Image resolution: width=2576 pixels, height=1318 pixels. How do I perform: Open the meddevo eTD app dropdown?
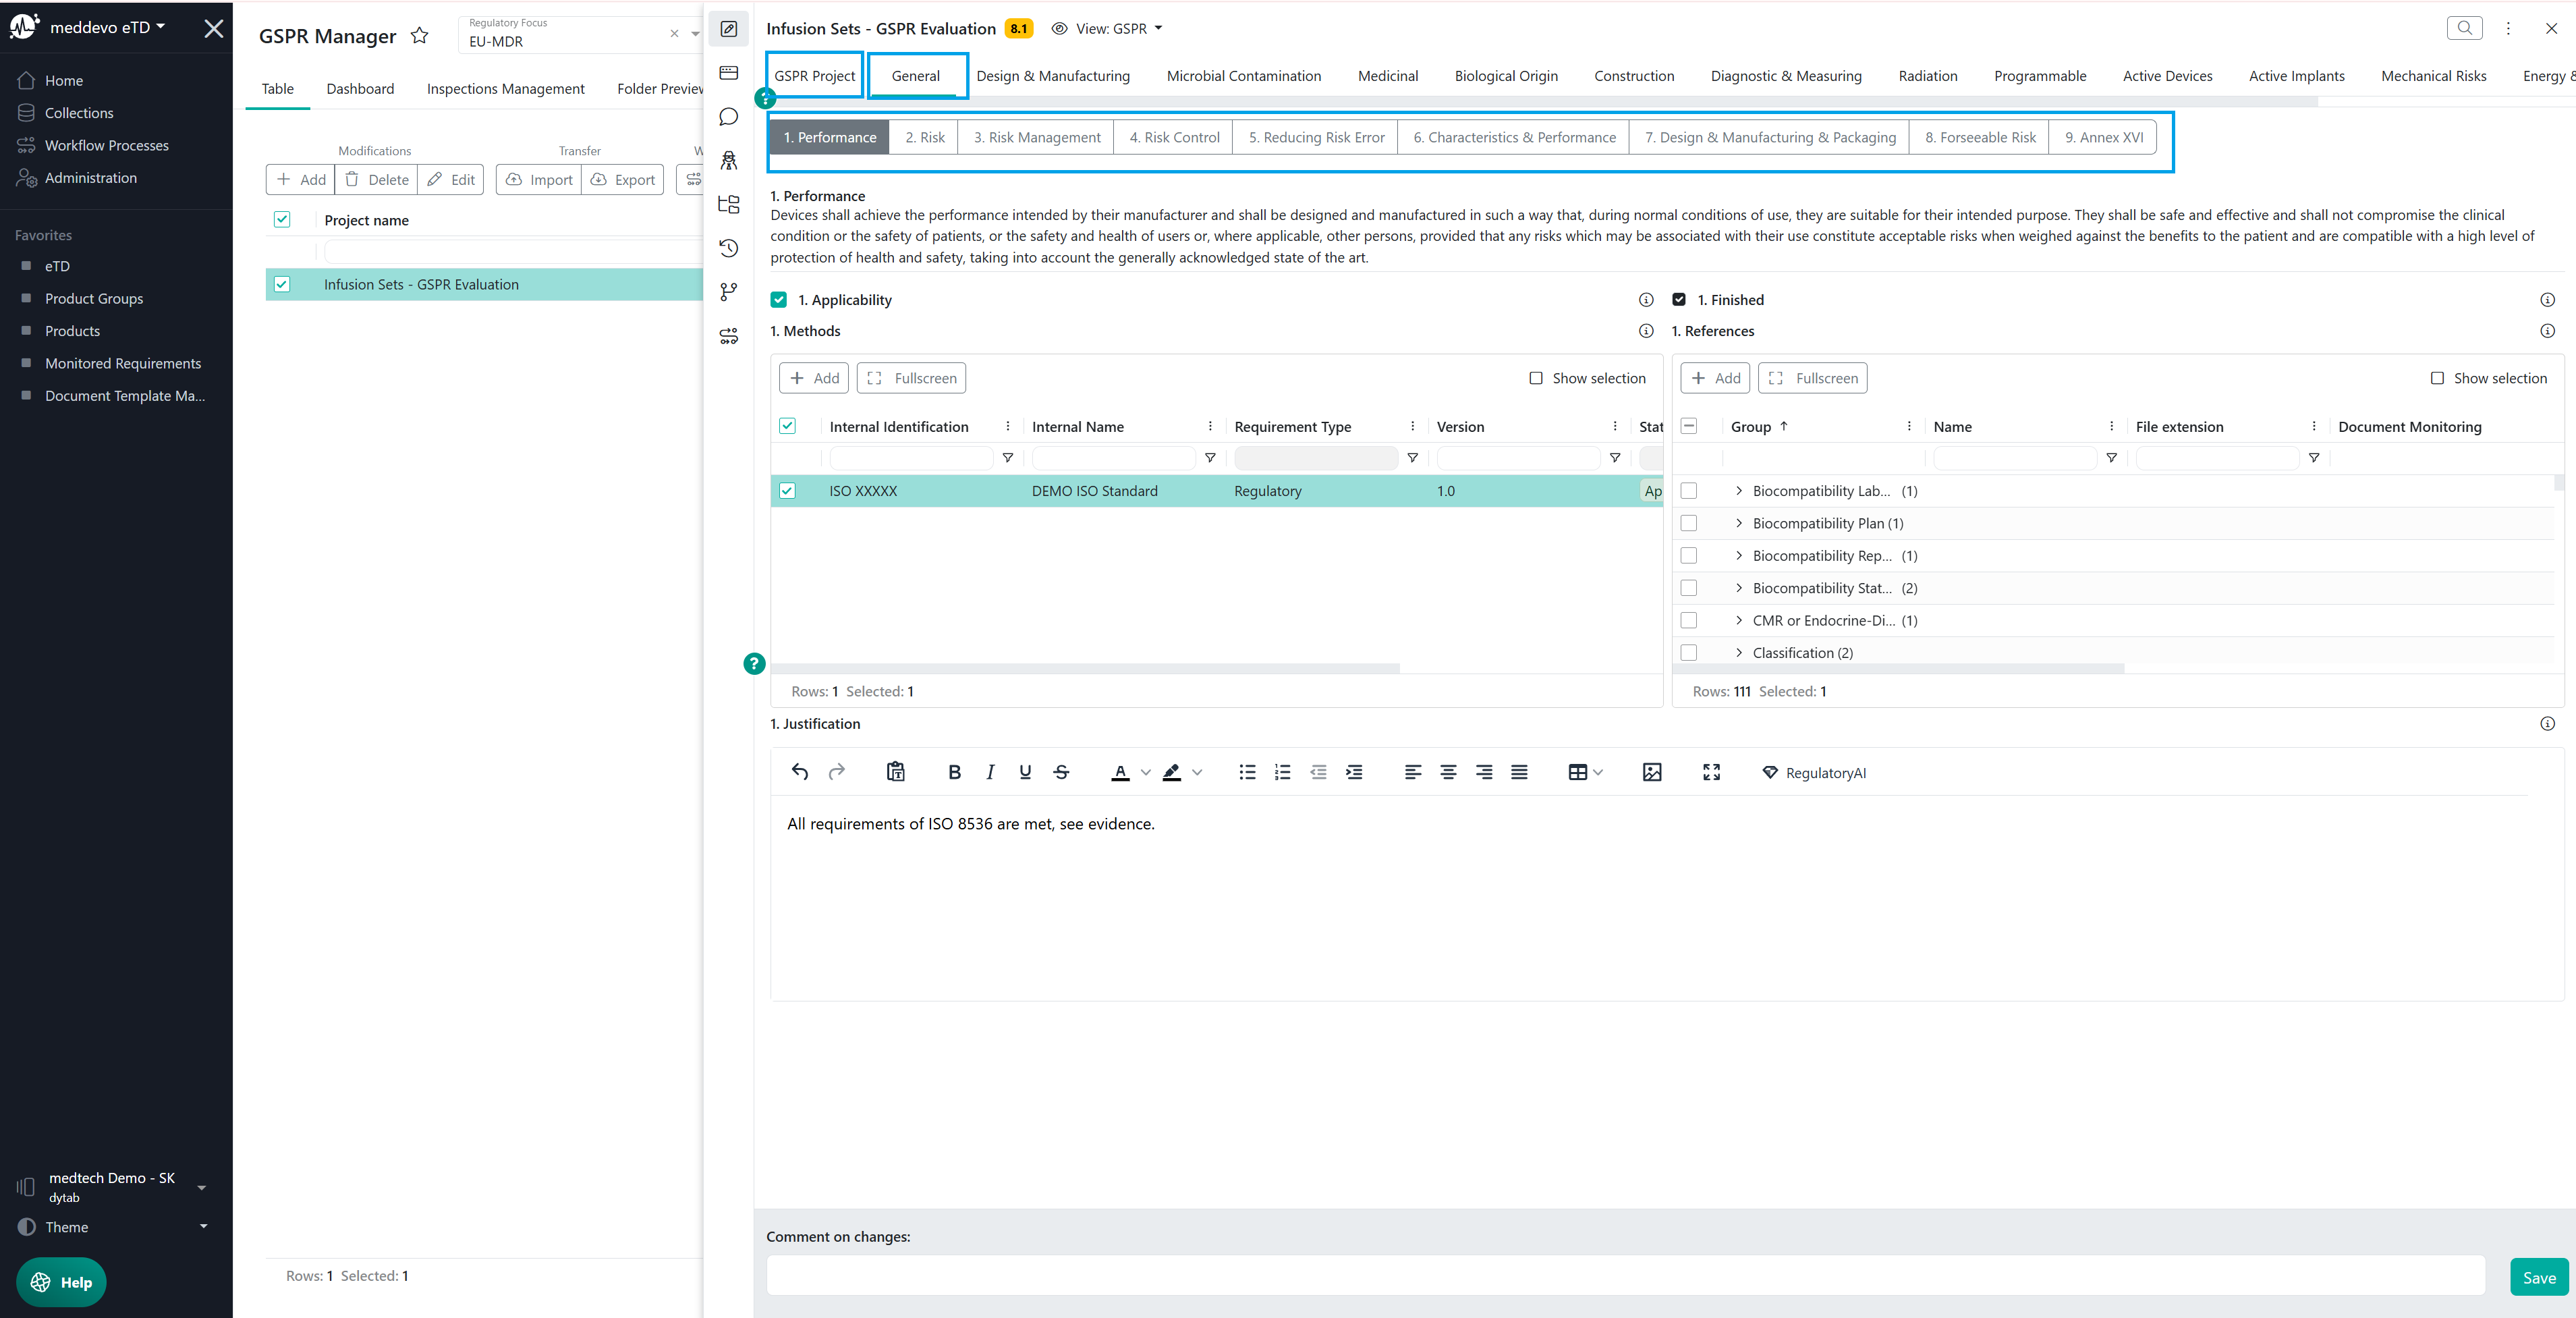coord(107,27)
